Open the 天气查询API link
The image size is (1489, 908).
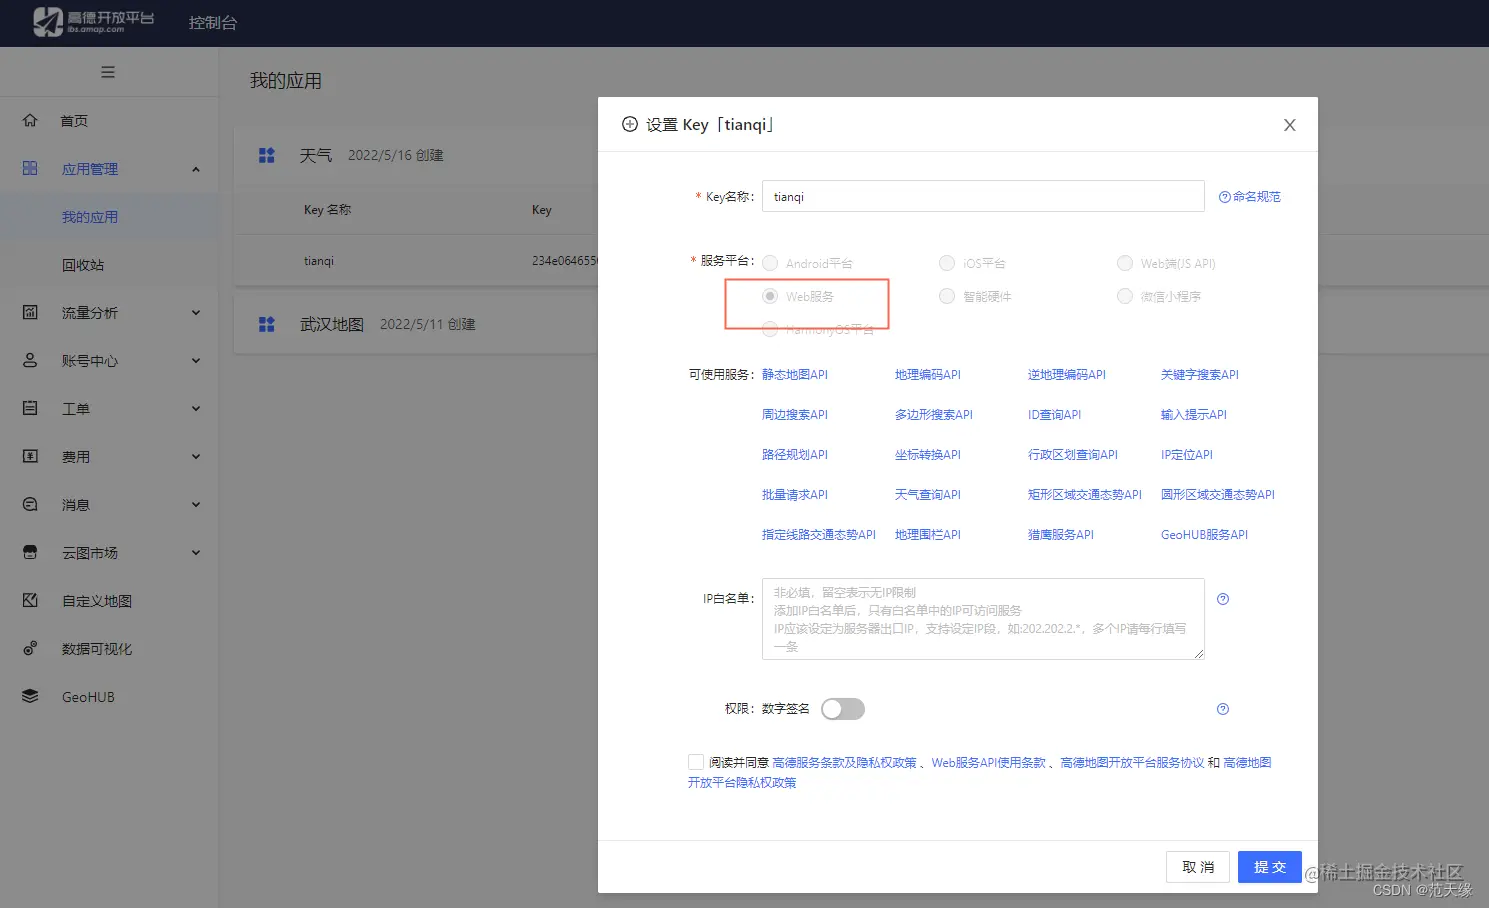point(926,494)
